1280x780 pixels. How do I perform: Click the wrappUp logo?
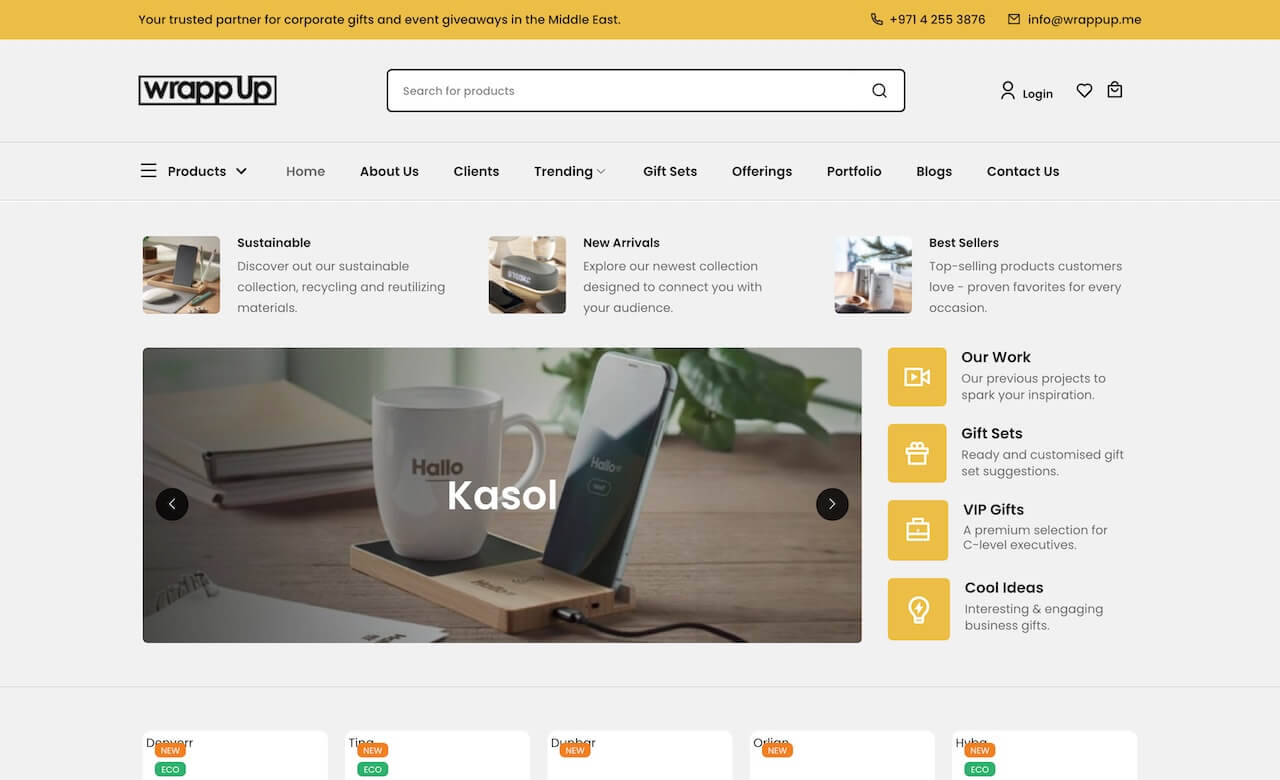pyautogui.click(x=207, y=90)
